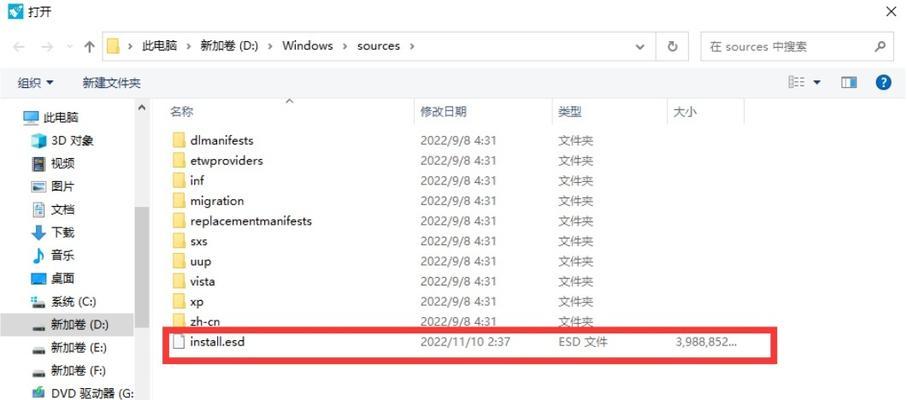Click the install.esd file icon
Screen dimensions: 907x400
[x=179, y=342]
